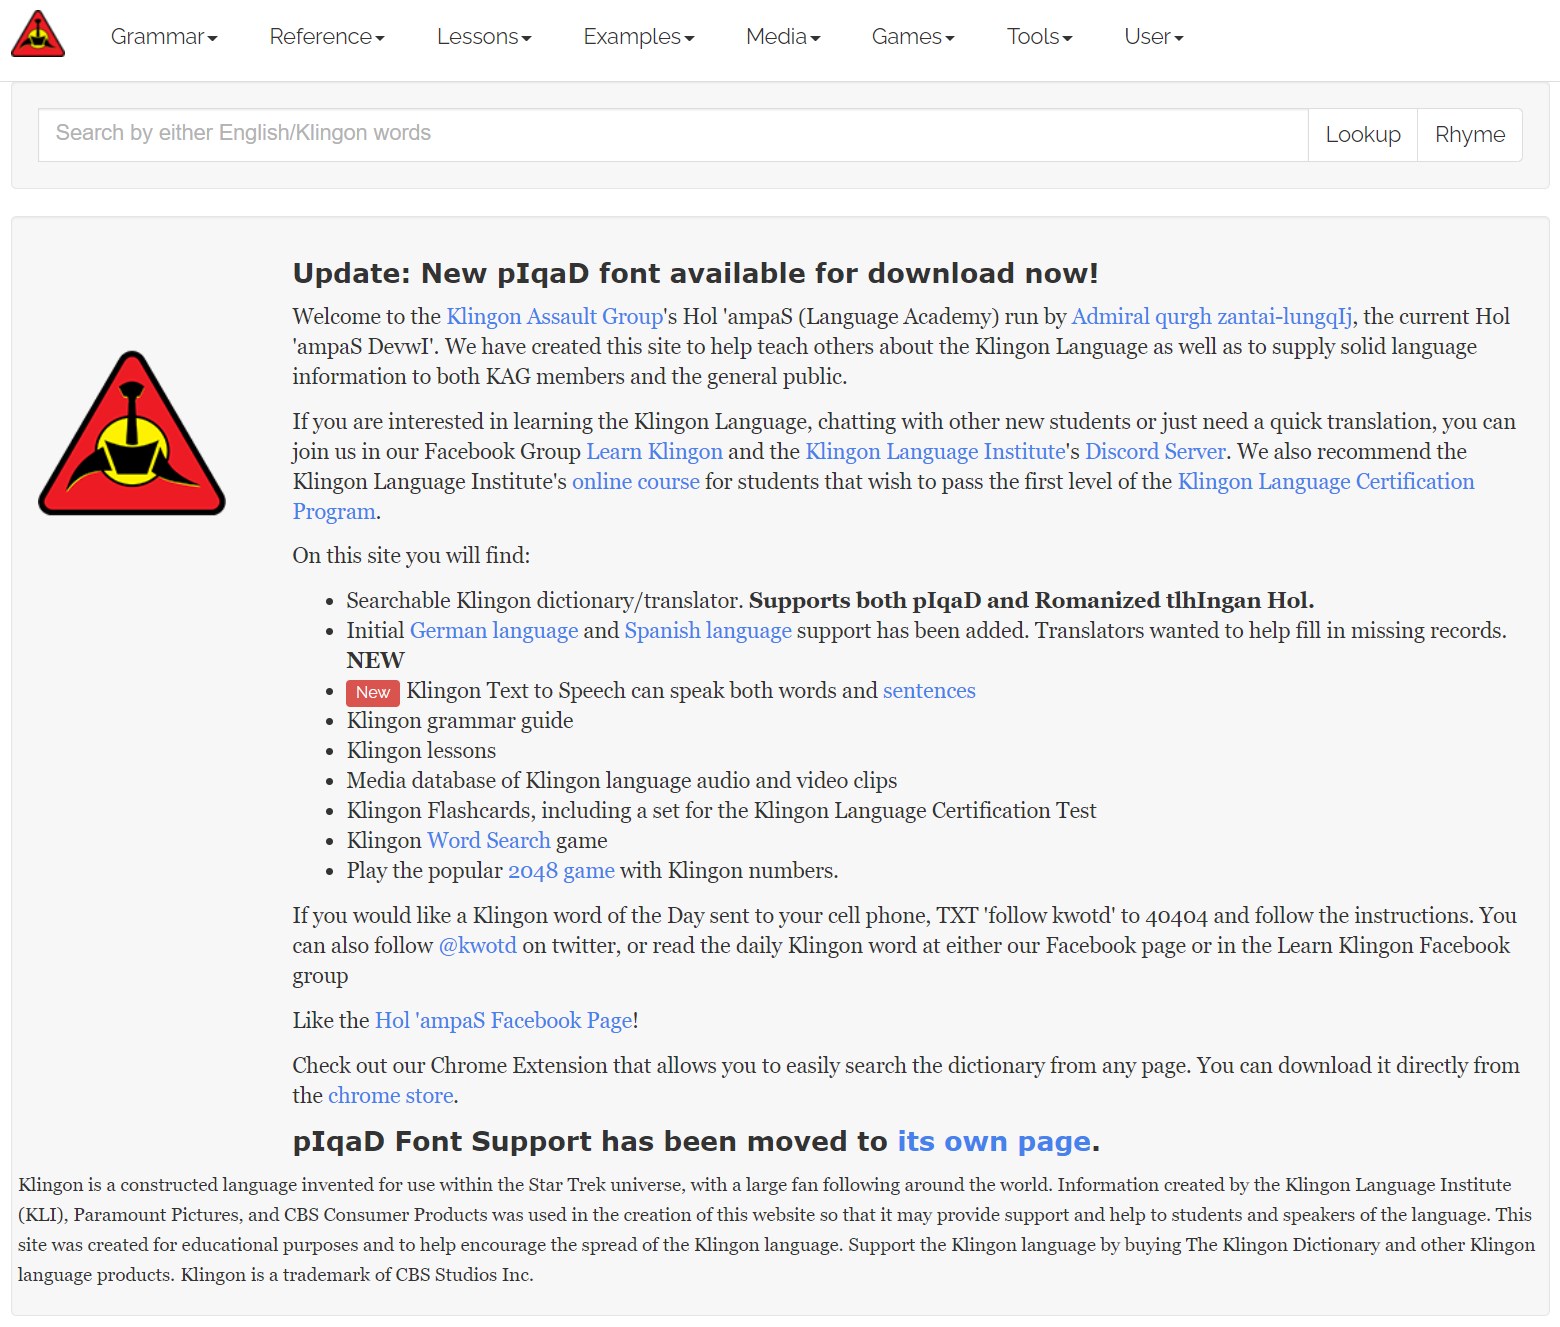Follow the @kwotd twitter link
Image resolution: width=1560 pixels, height=1327 pixels.
click(478, 946)
